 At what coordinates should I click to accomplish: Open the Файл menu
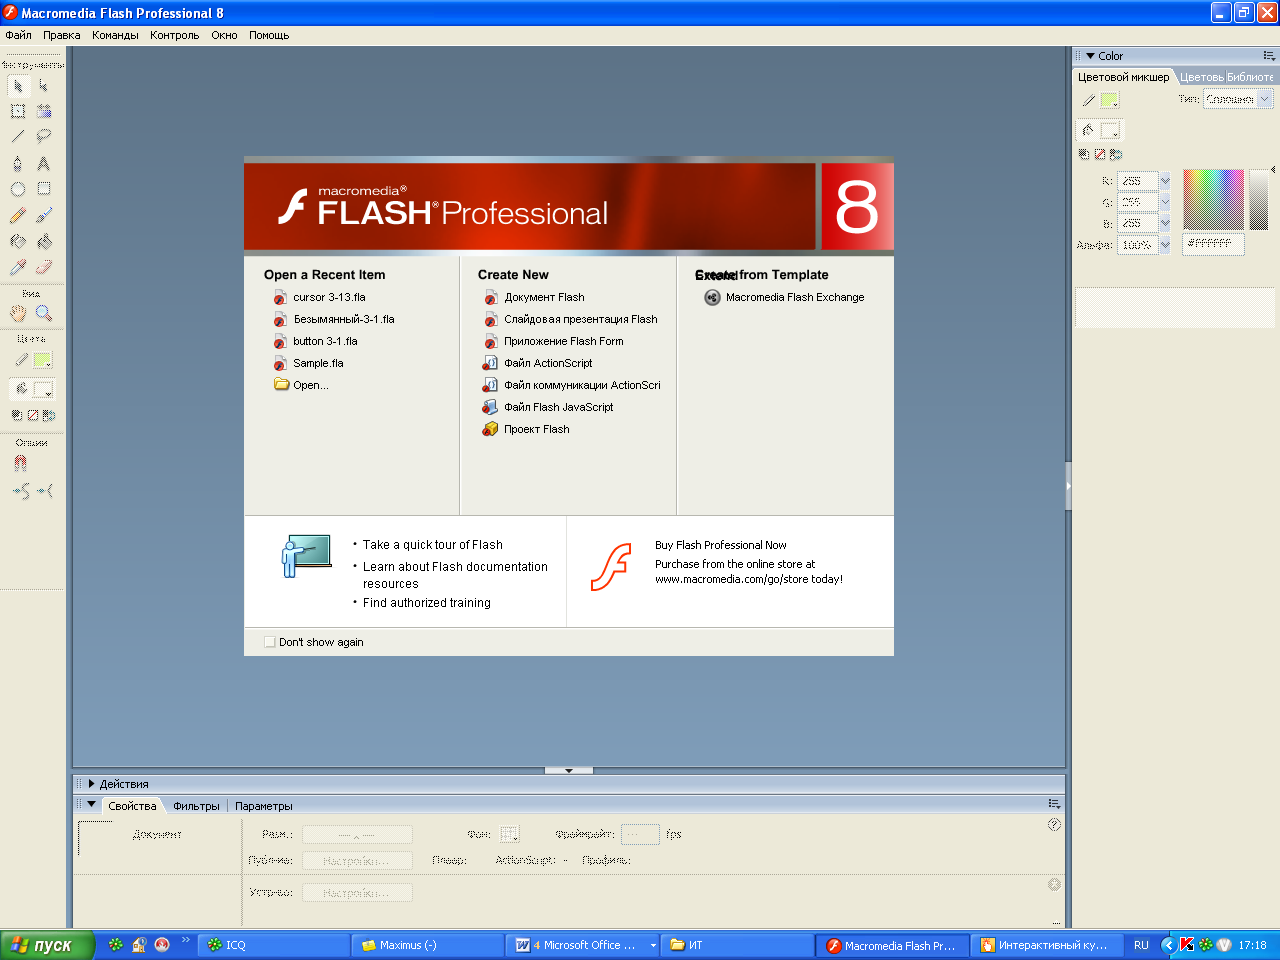click(x=18, y=35)
